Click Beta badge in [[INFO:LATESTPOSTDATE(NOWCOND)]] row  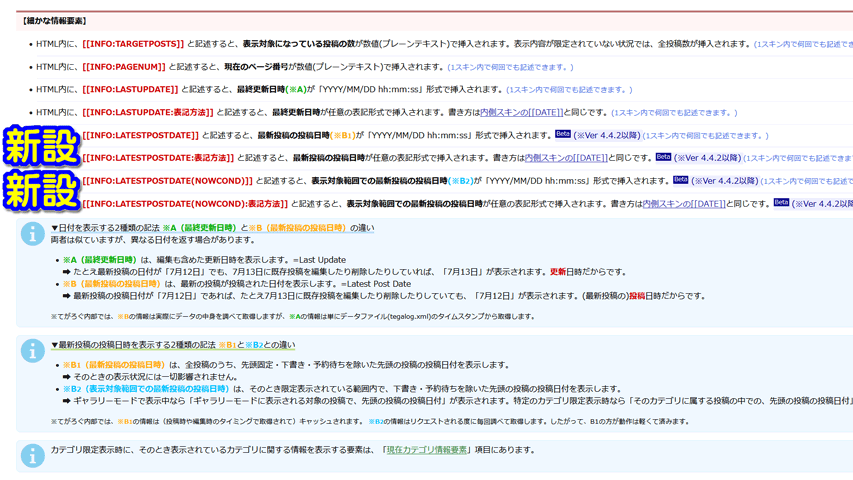(681, 180)
